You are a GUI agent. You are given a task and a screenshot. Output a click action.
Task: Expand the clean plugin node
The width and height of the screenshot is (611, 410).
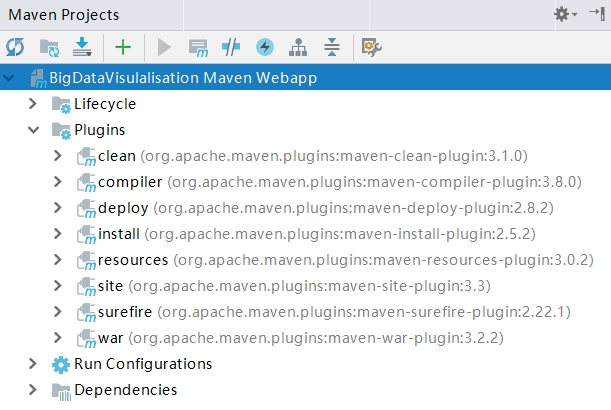pos(58,156)
